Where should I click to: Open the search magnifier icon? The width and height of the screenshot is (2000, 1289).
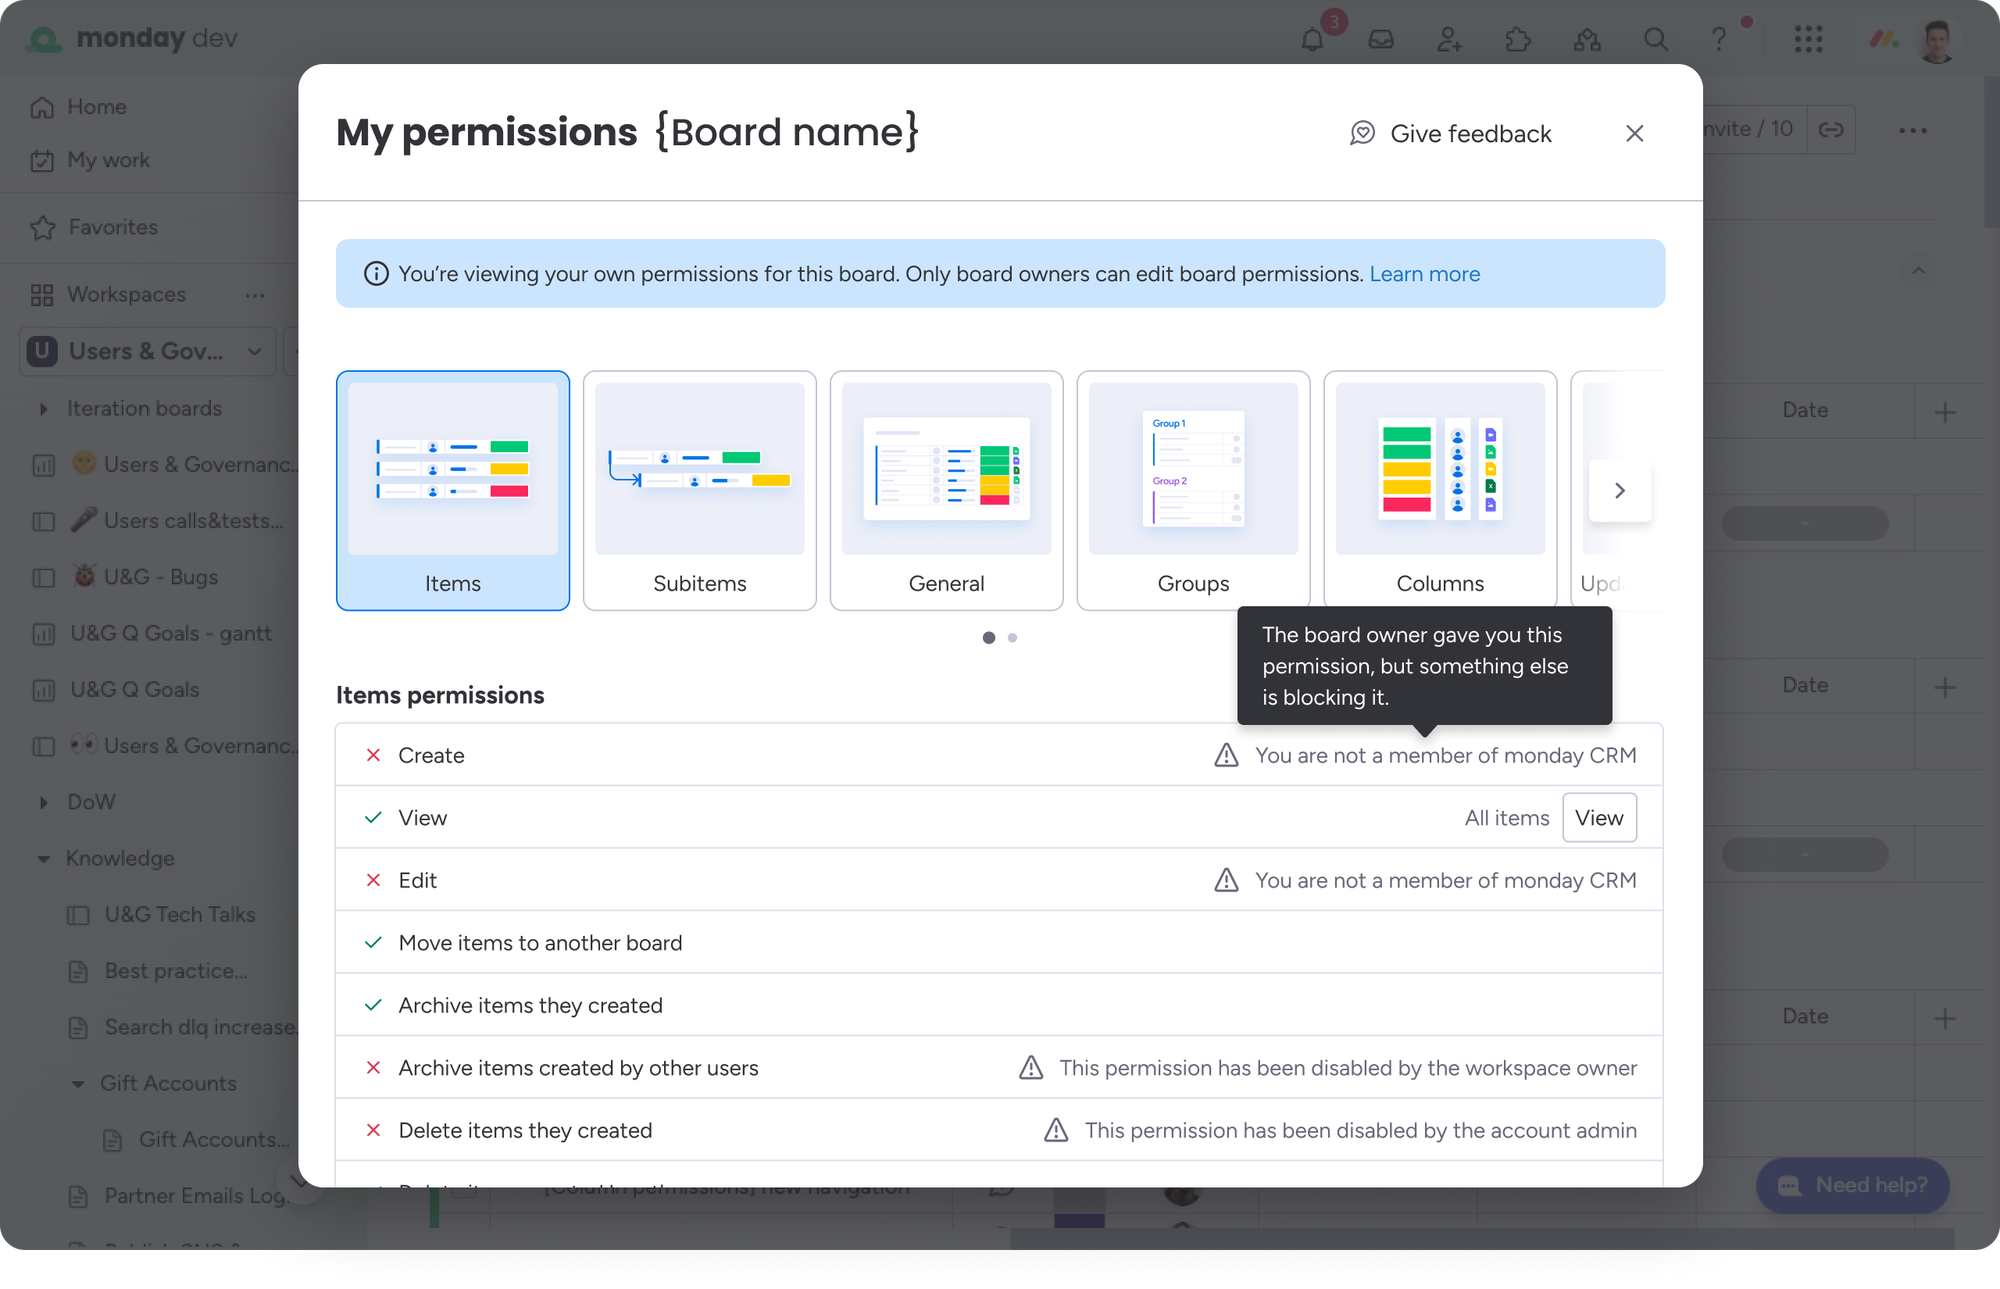(1656, 40)
